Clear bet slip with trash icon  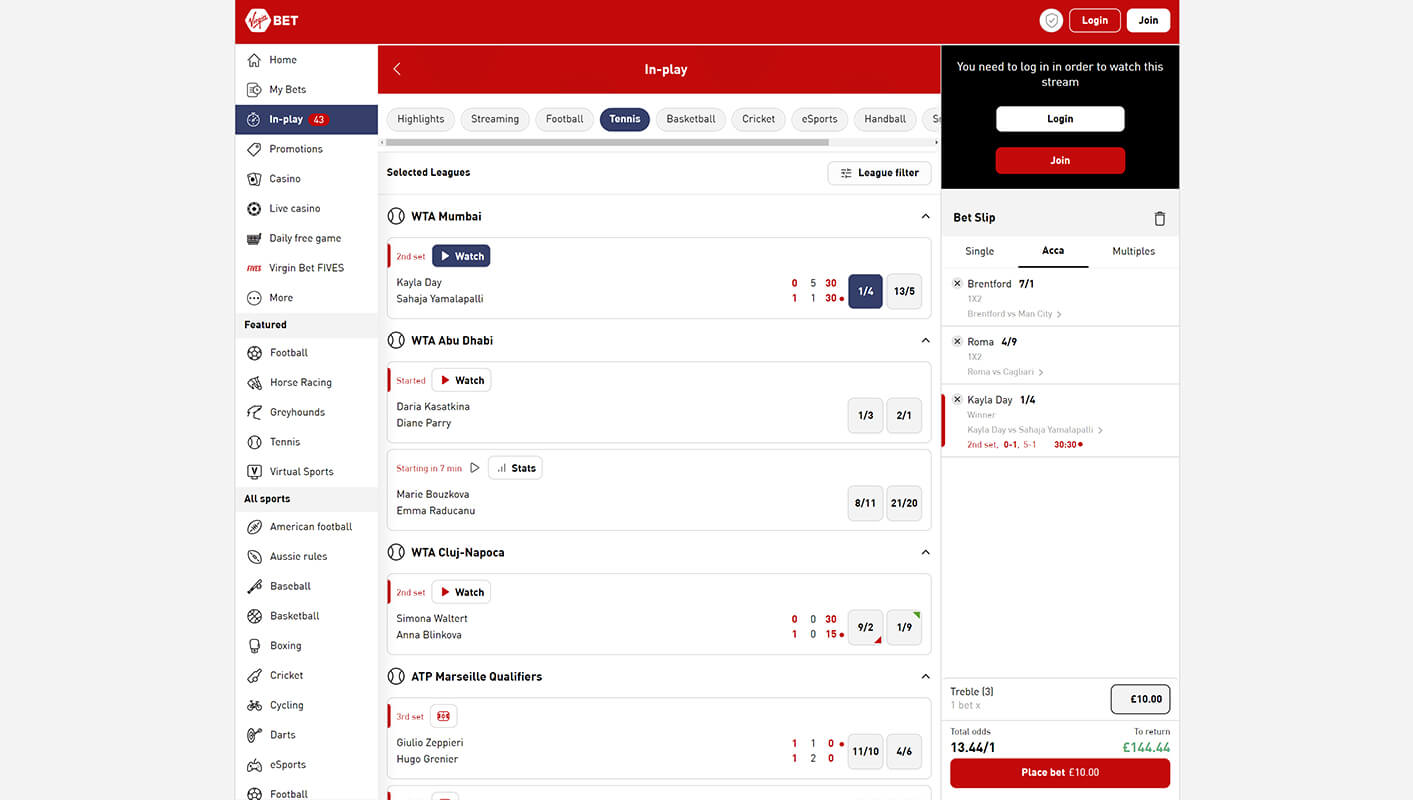[1160, 218]
